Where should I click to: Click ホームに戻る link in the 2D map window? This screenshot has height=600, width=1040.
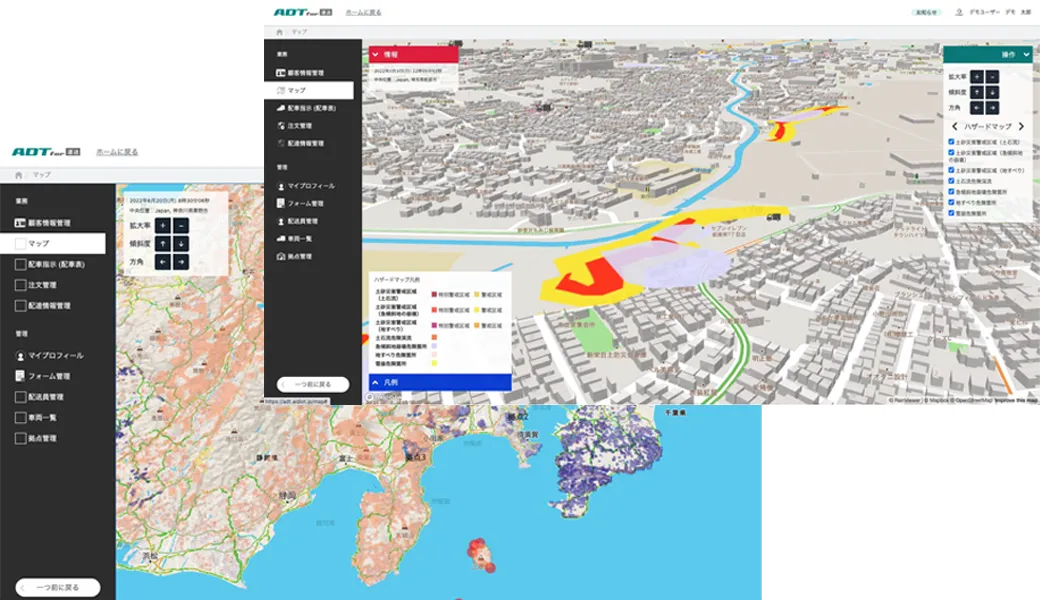(117, 152)
